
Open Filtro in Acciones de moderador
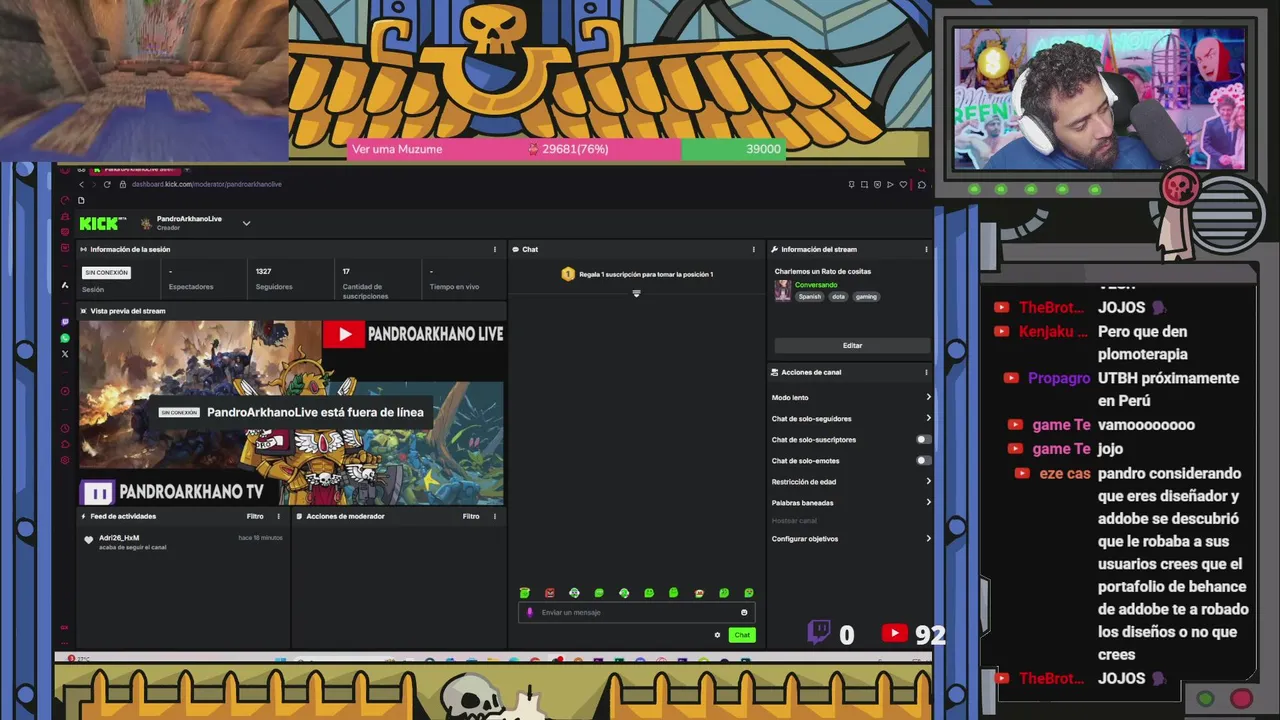(x=471, y=516)
